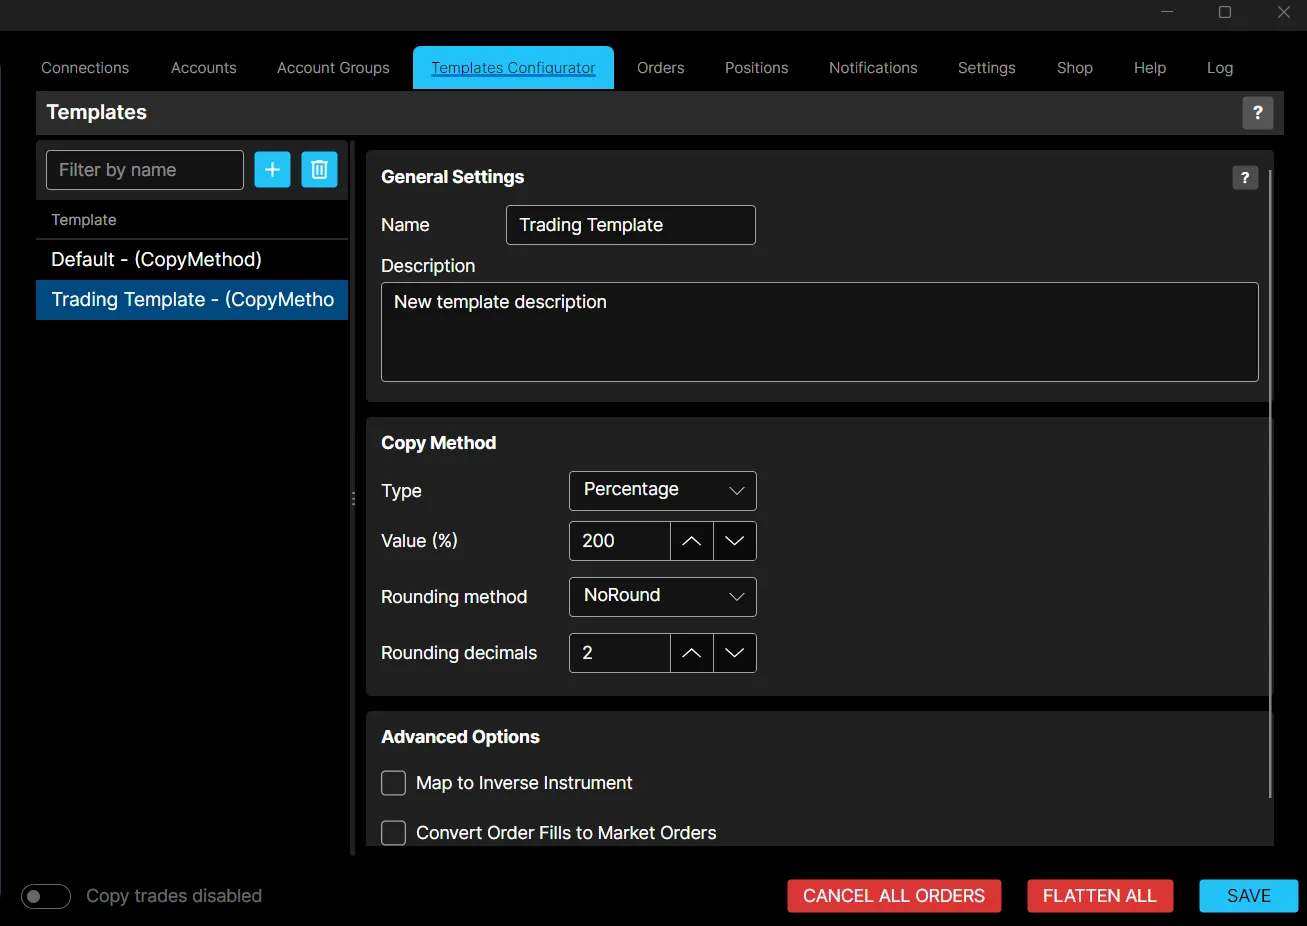Open the Settings tab

[987, 68]
